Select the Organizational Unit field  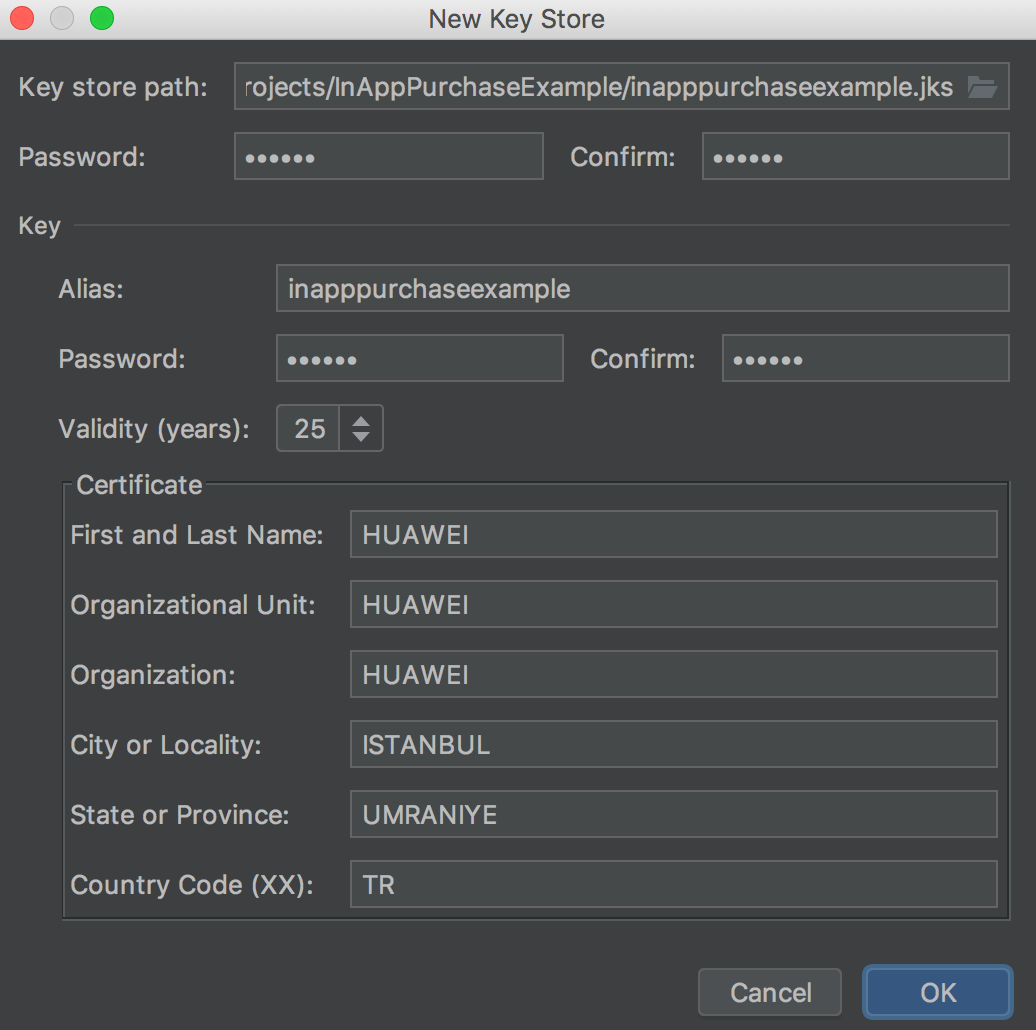pos(673,605)
